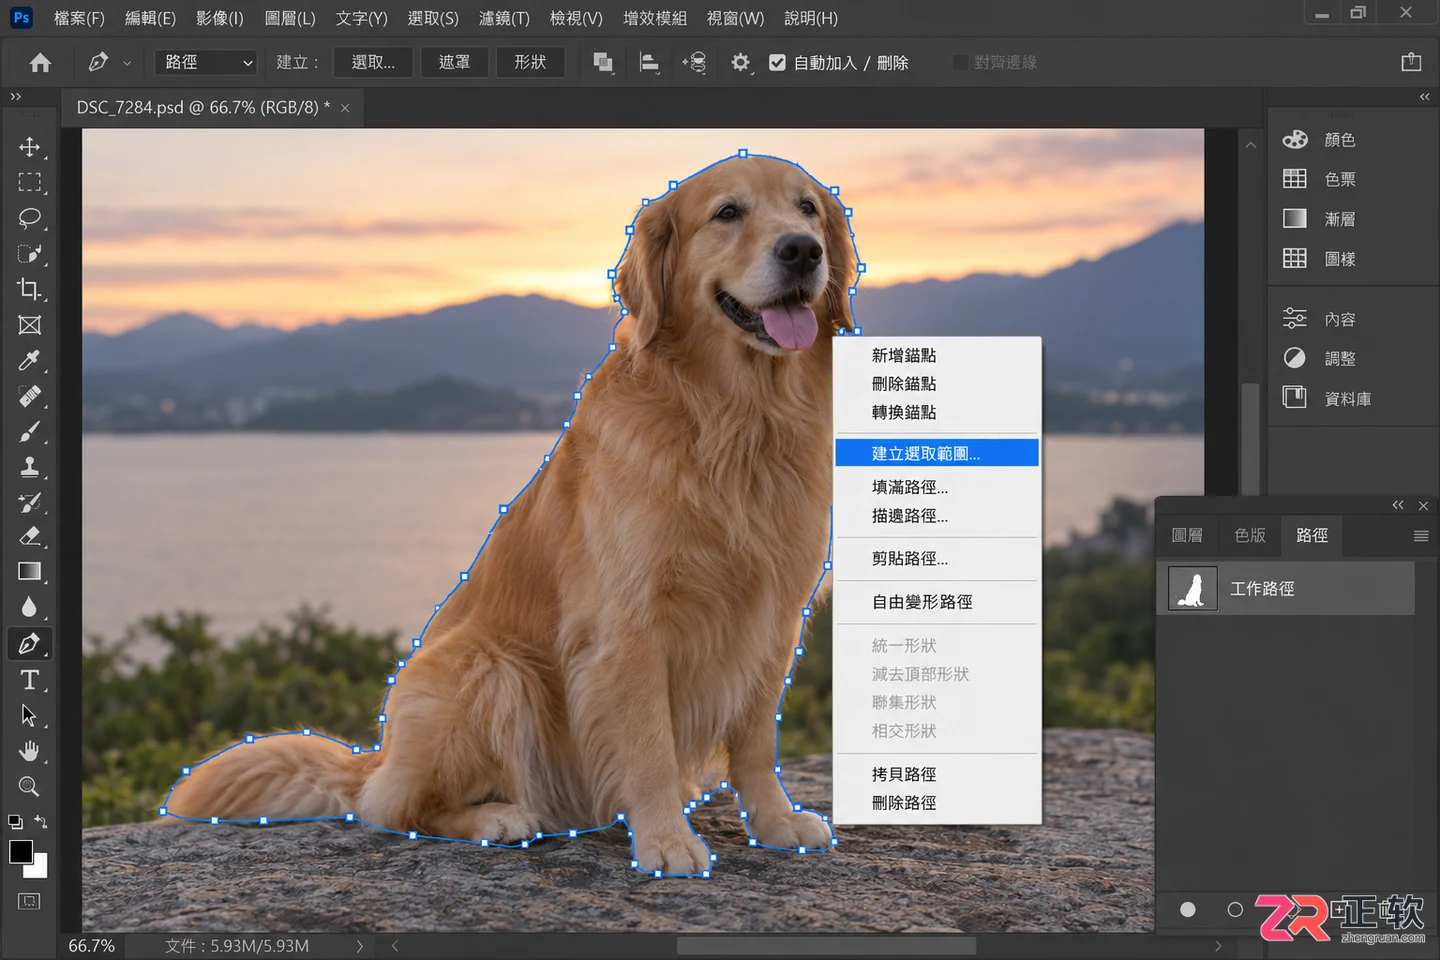The width and height of the screenshot is (1440, 960).
Task: Select the Clone Stamp tool
Action: click(x=29, y=467)
